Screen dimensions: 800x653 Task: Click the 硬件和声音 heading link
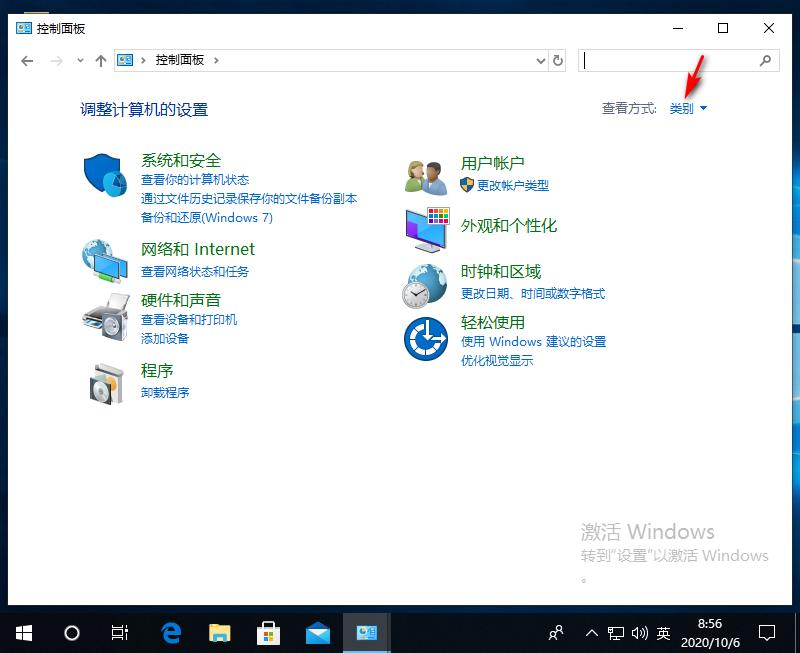181,300
